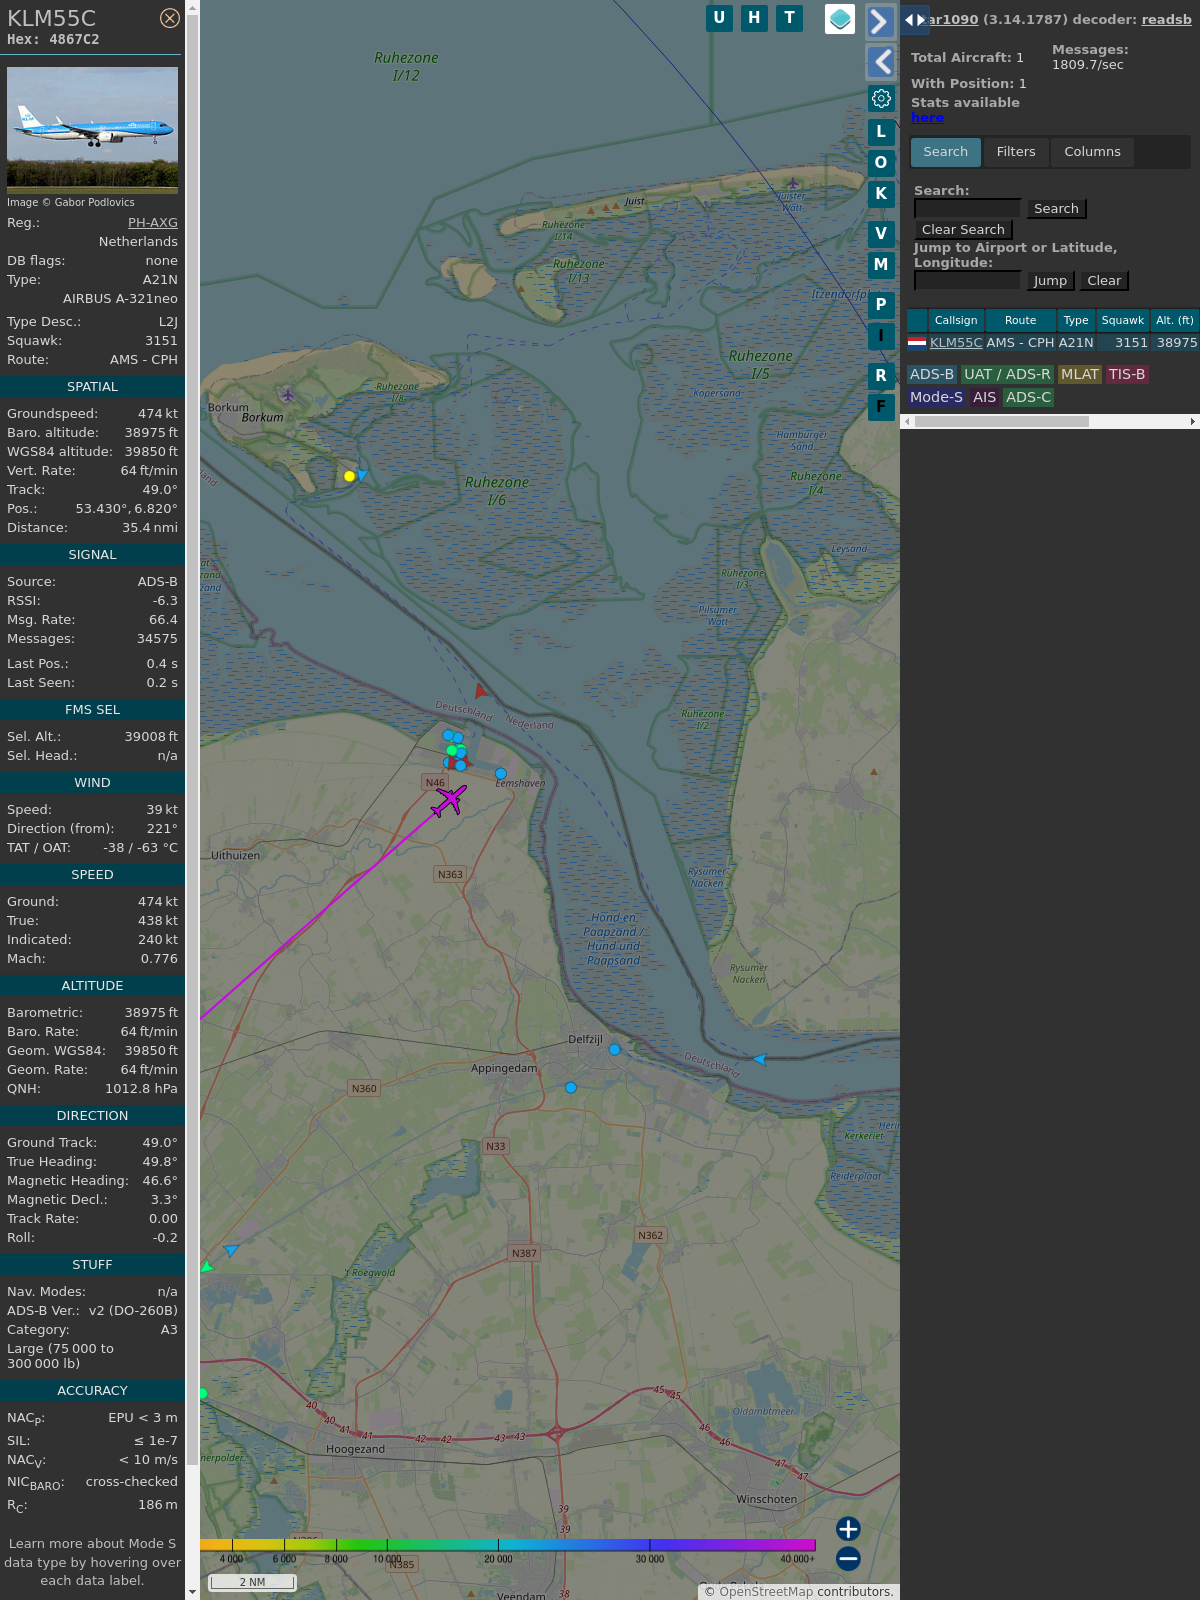Image resolution: width=1200 pixels, height=1600 pixels.
Task: Sort table by Route column
Action: pyautogui.click(x=1020, y=320)
